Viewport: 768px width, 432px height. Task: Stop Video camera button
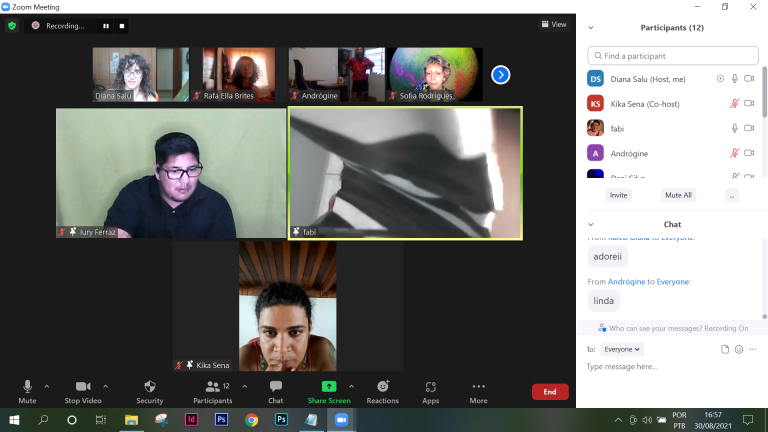pyautogui.click(x=83, y=392)
